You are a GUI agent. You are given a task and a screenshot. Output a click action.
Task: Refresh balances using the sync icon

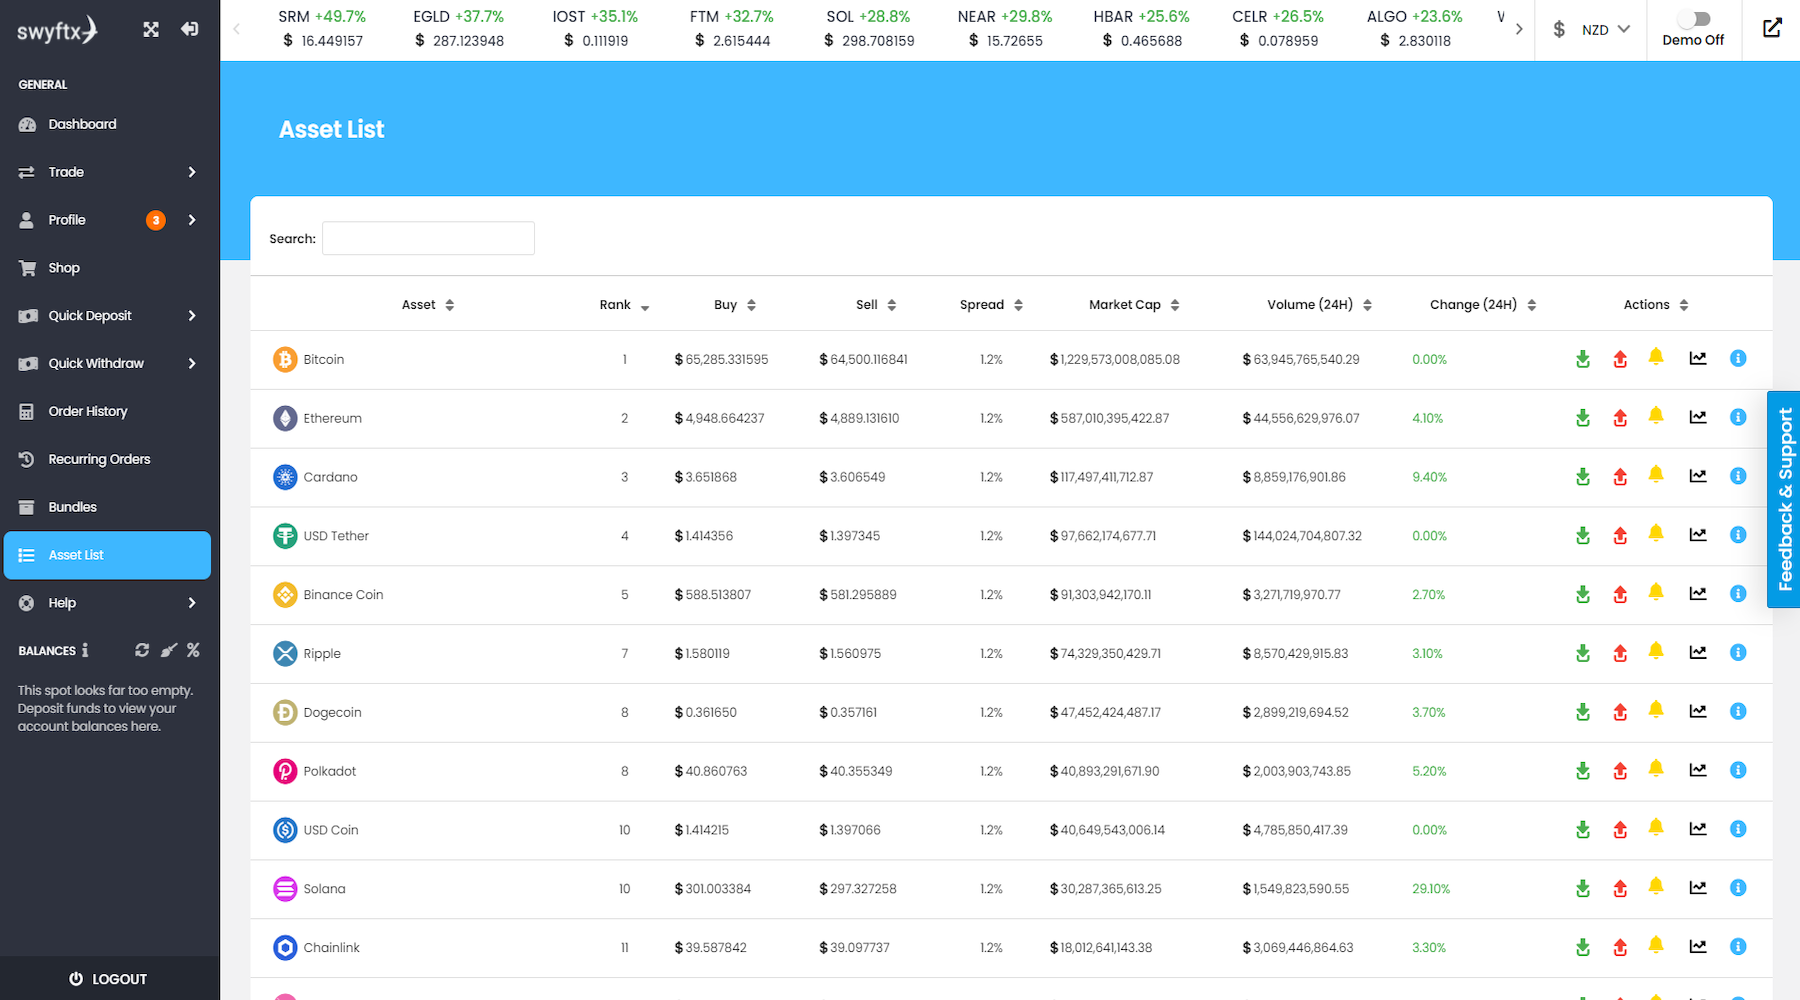point(142,650)
